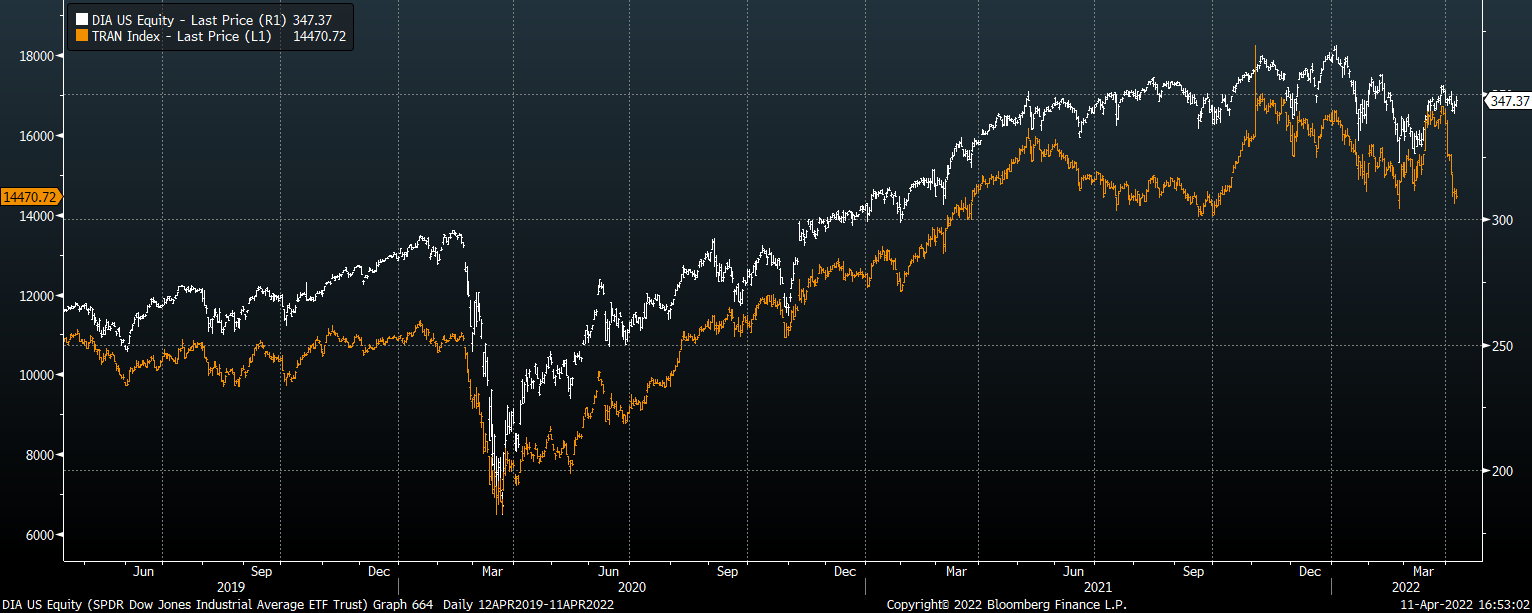The image size is (1532, 613).
Task: Click the 18000 left axis label
Action: (x=35, y=56)
